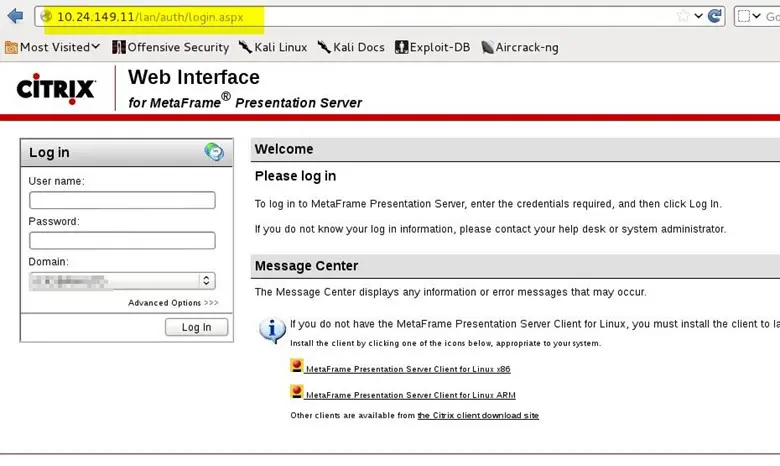Click the Linux ARM client download icon
The height and width of the screenshot is (466, 780).
click(x=296, y=393)
